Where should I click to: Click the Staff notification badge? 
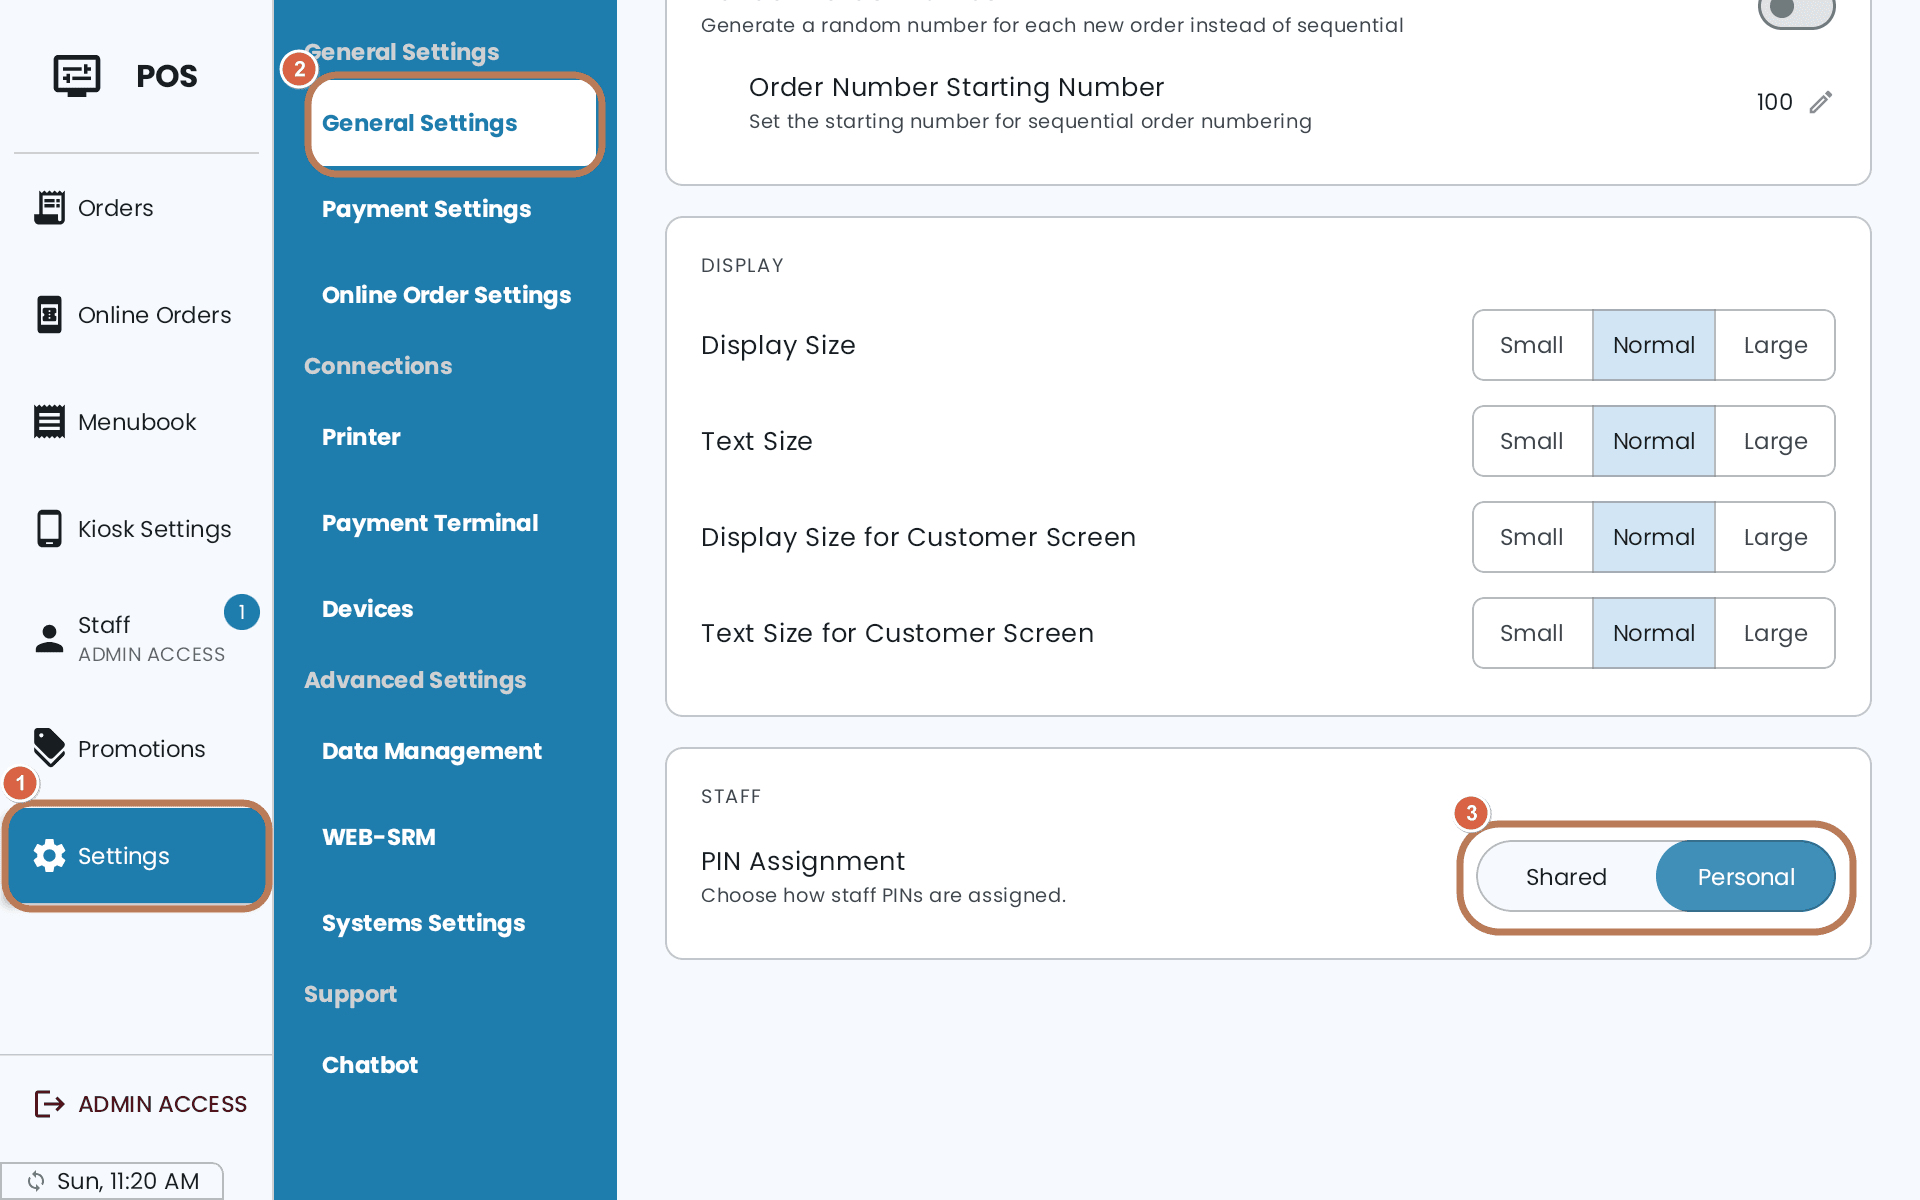pos(242,612)
